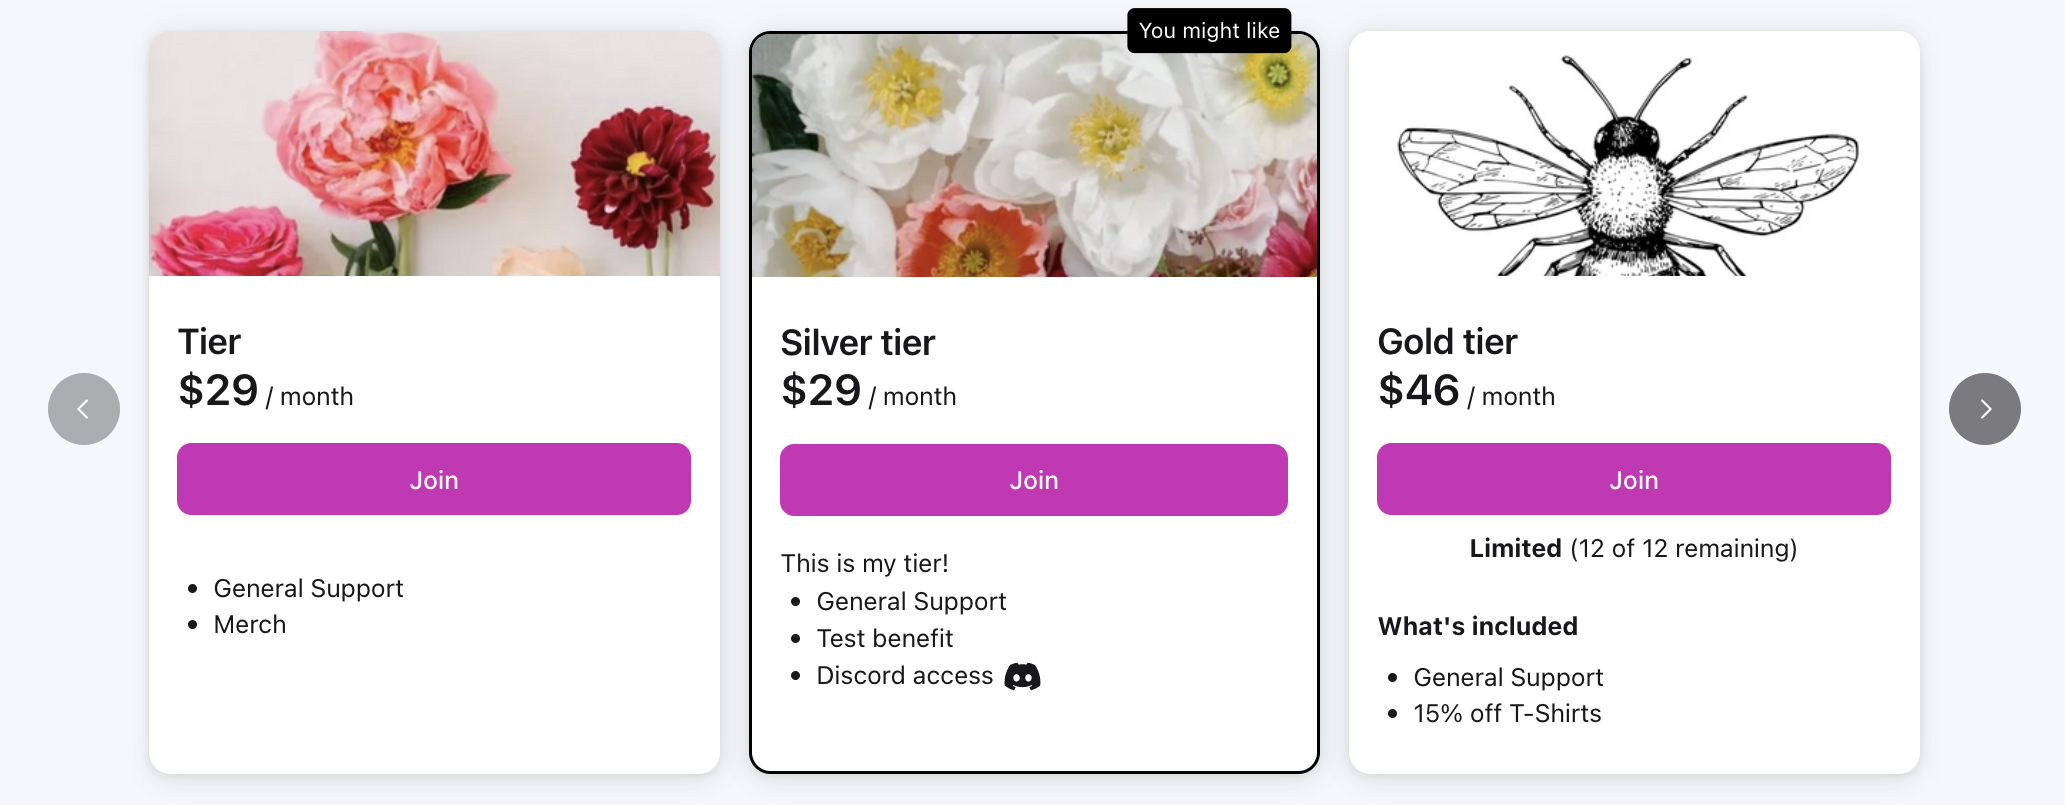Join the Gold tier membership

point(1633,480)
